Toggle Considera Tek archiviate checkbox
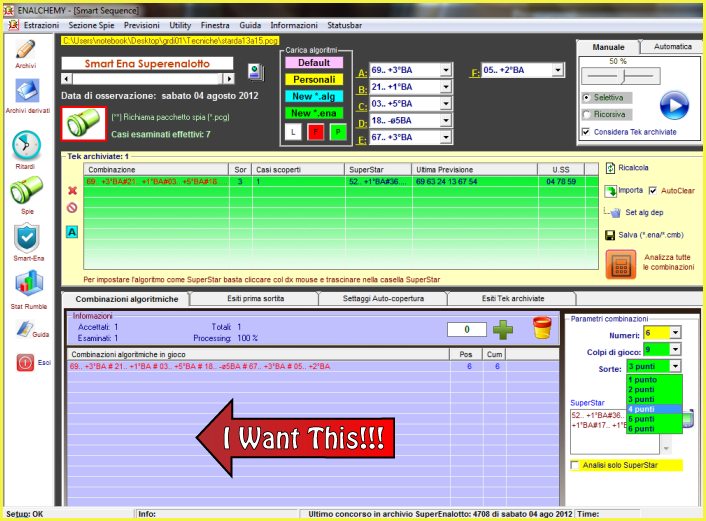The height and width of the screenshot is (521, 706). click(586, 132)
